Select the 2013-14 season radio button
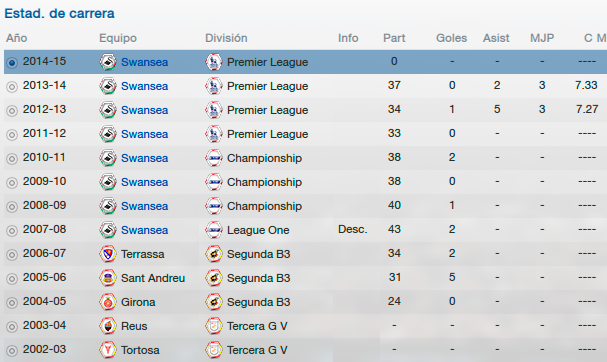 click(x=12, y=87)
